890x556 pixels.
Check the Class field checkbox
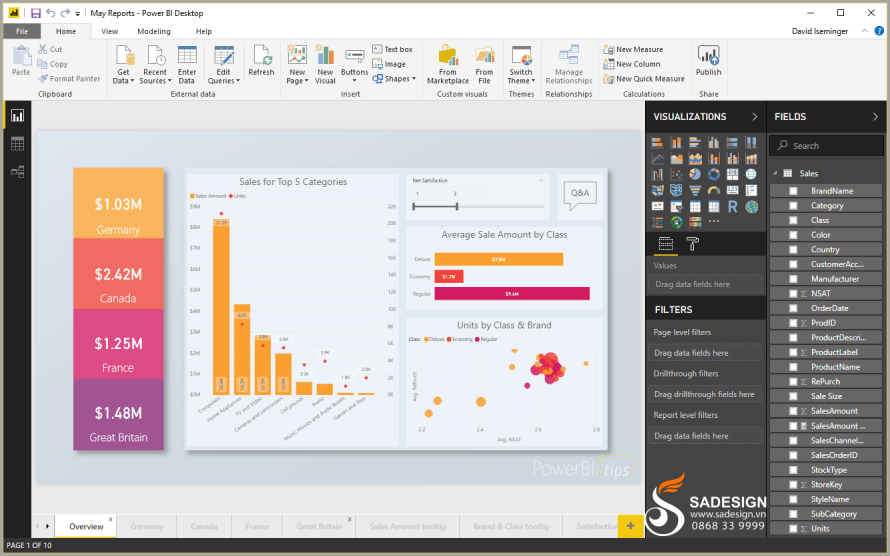[794, 220]
